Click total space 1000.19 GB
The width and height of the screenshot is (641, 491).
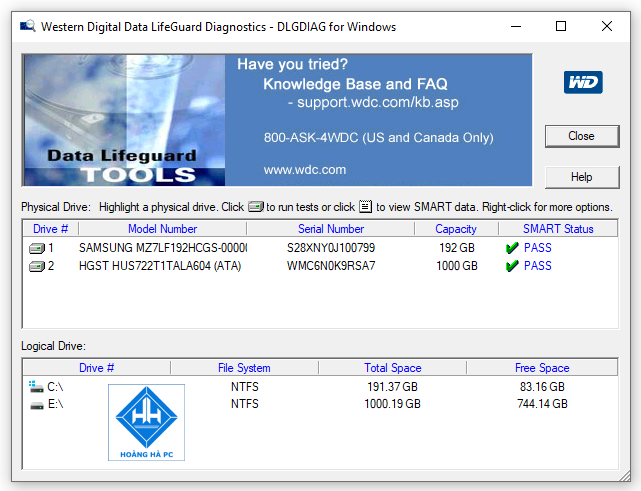coord(392,404)
